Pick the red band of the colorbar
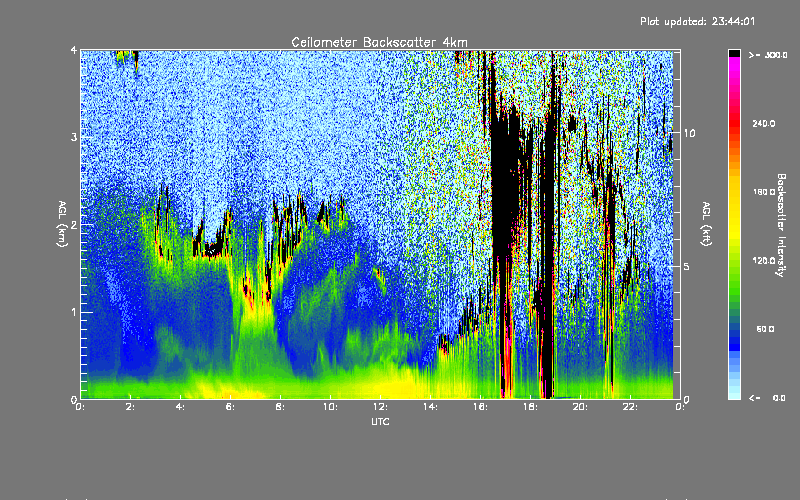Screen dimensions: 800x500 734,122
